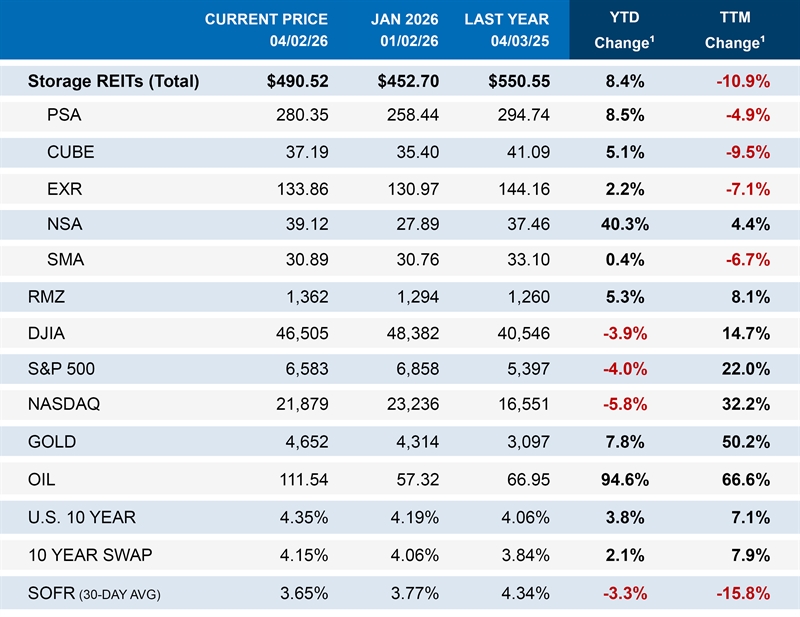The height and width of the screenshot is (617, 800).
Task: Select the SMA row label
Action: click(66, 260)
